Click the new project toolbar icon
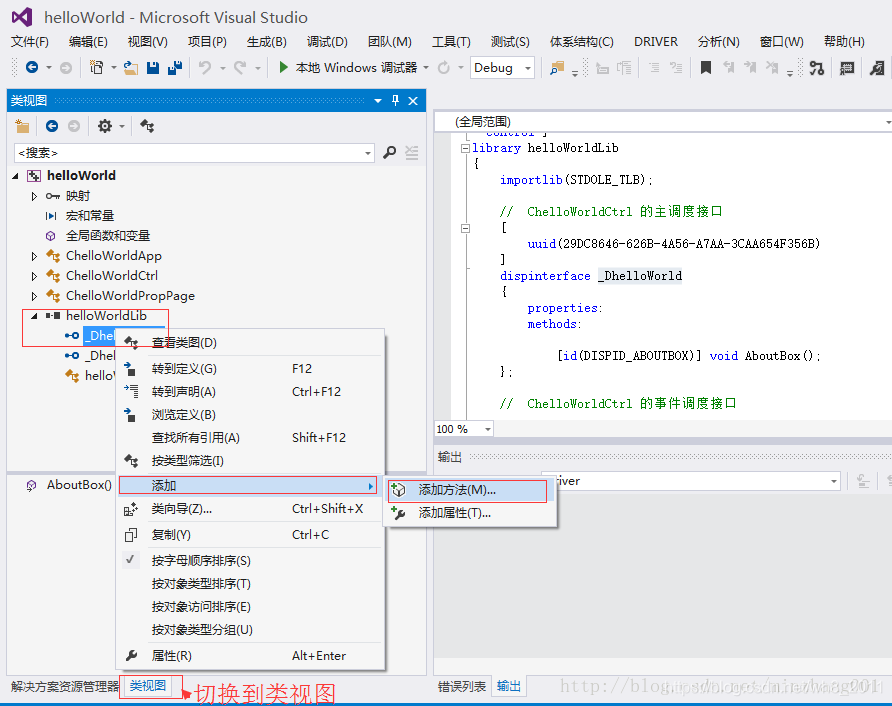Image resolution: width=892 pixels, height=706 pixels. coord(97,68)
